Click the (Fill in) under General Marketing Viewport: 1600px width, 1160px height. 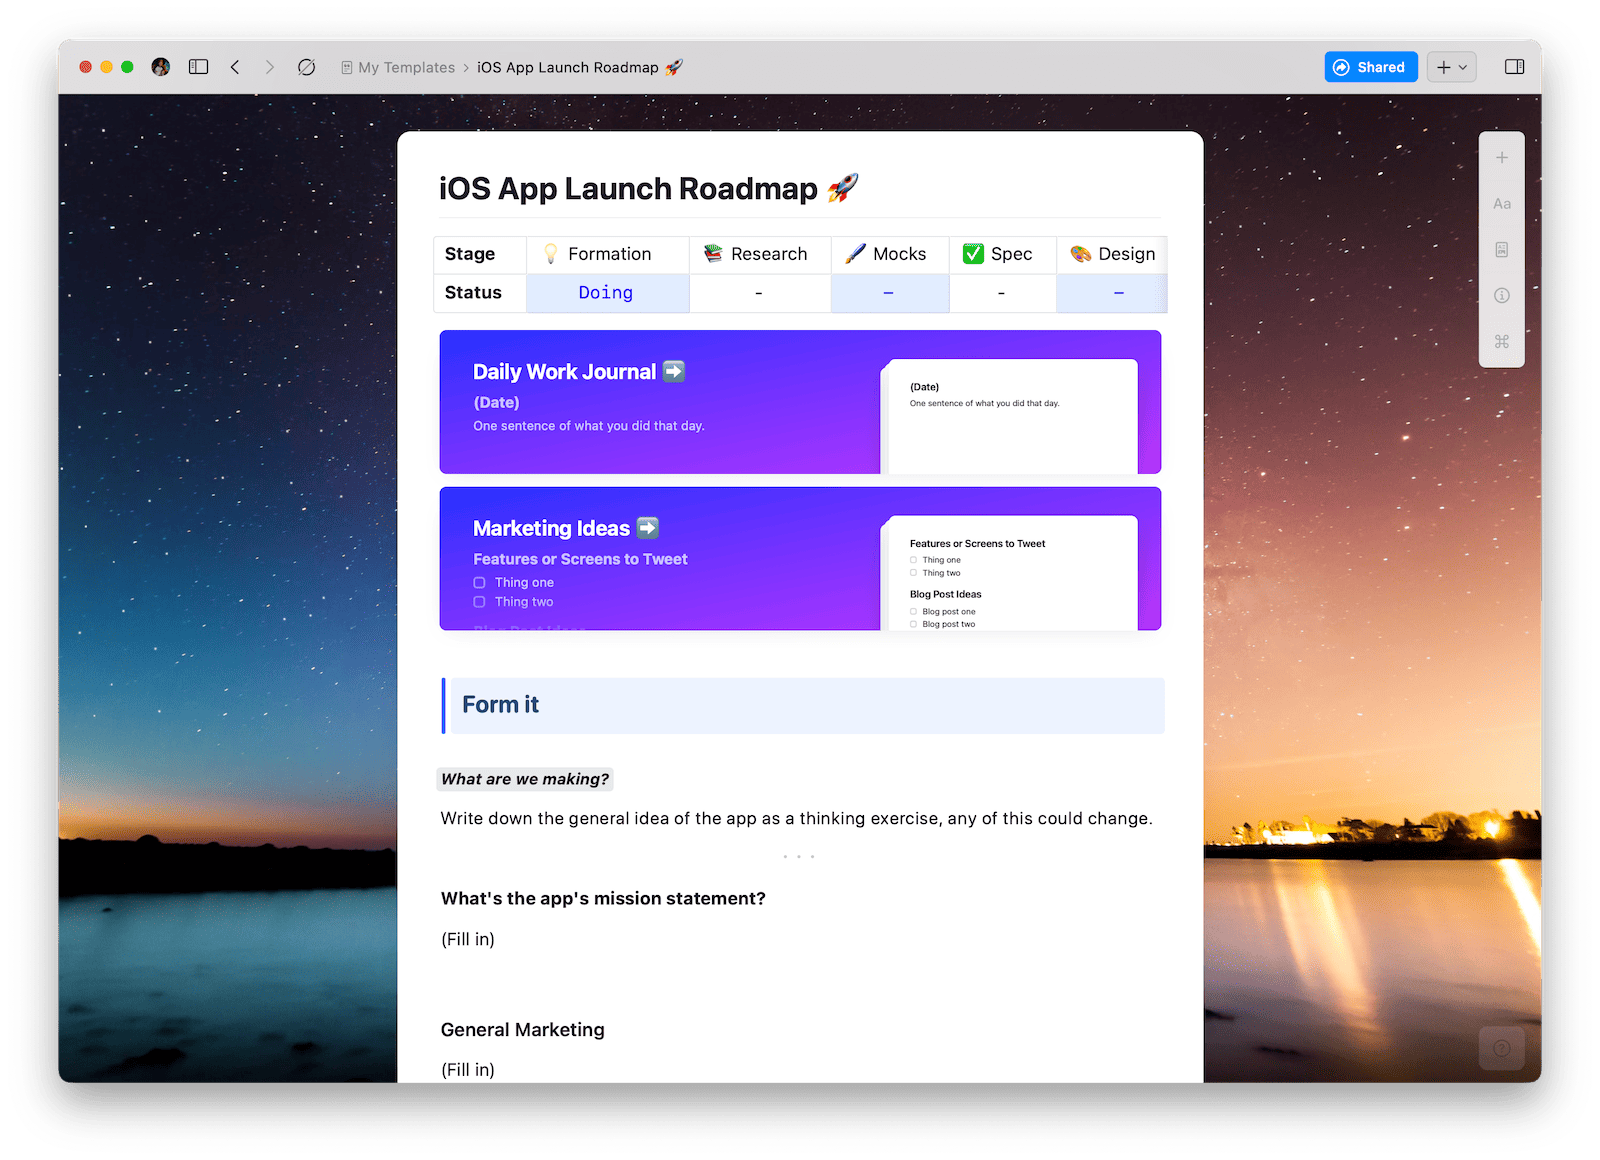[x=468, y=1070]
